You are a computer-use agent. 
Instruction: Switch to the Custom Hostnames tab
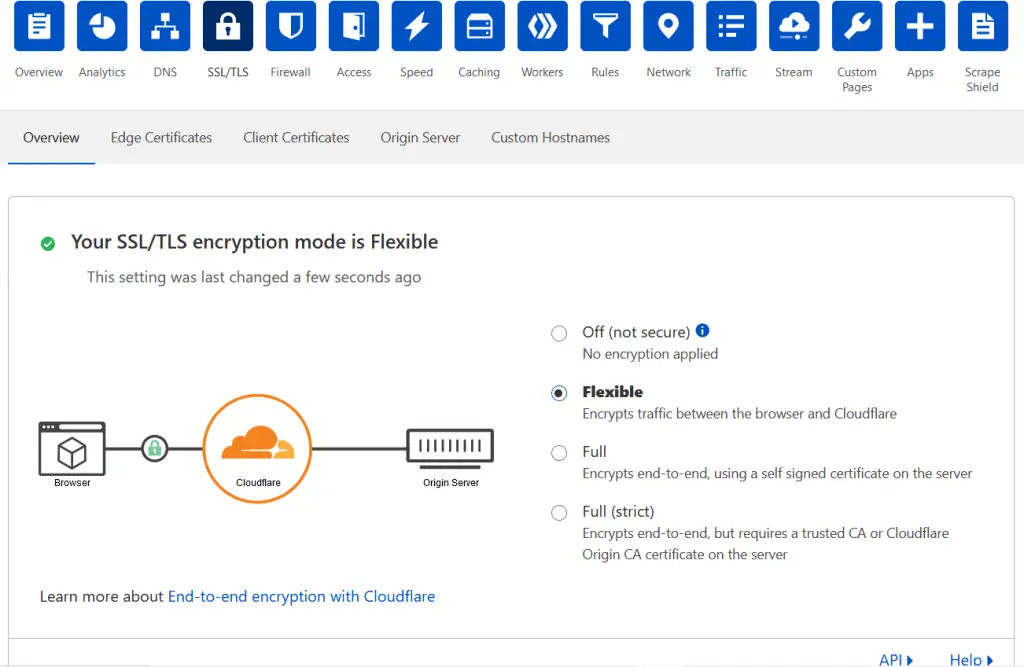point(551,138)
